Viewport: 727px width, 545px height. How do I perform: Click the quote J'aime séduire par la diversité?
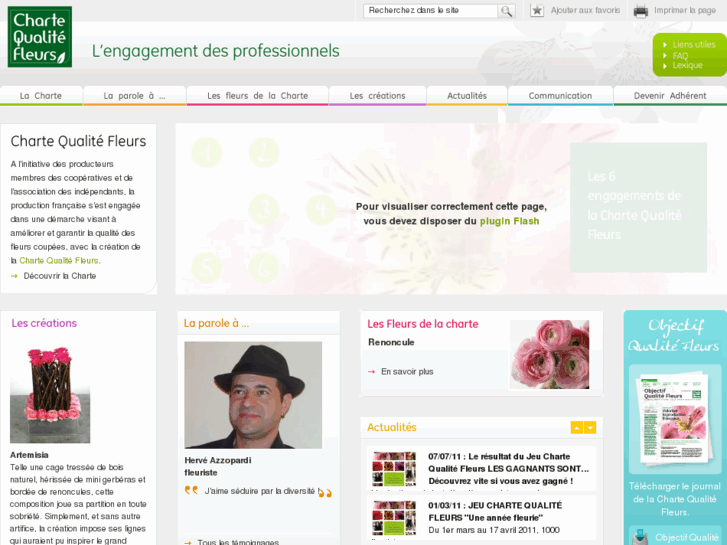260,491
